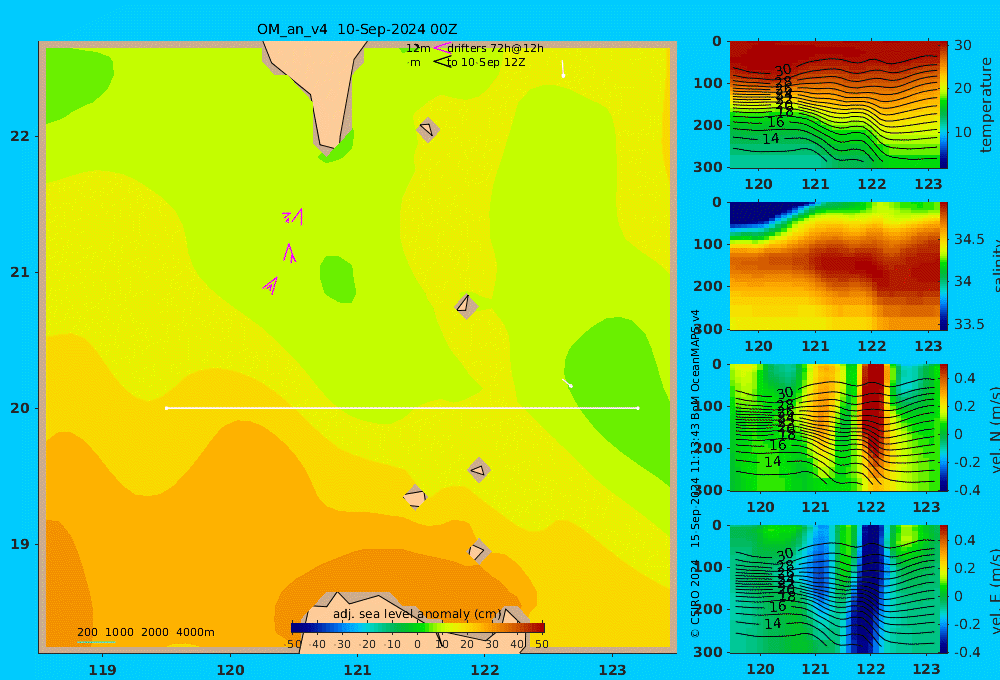Click the island marker near latitude 18.95

[479, 551]
